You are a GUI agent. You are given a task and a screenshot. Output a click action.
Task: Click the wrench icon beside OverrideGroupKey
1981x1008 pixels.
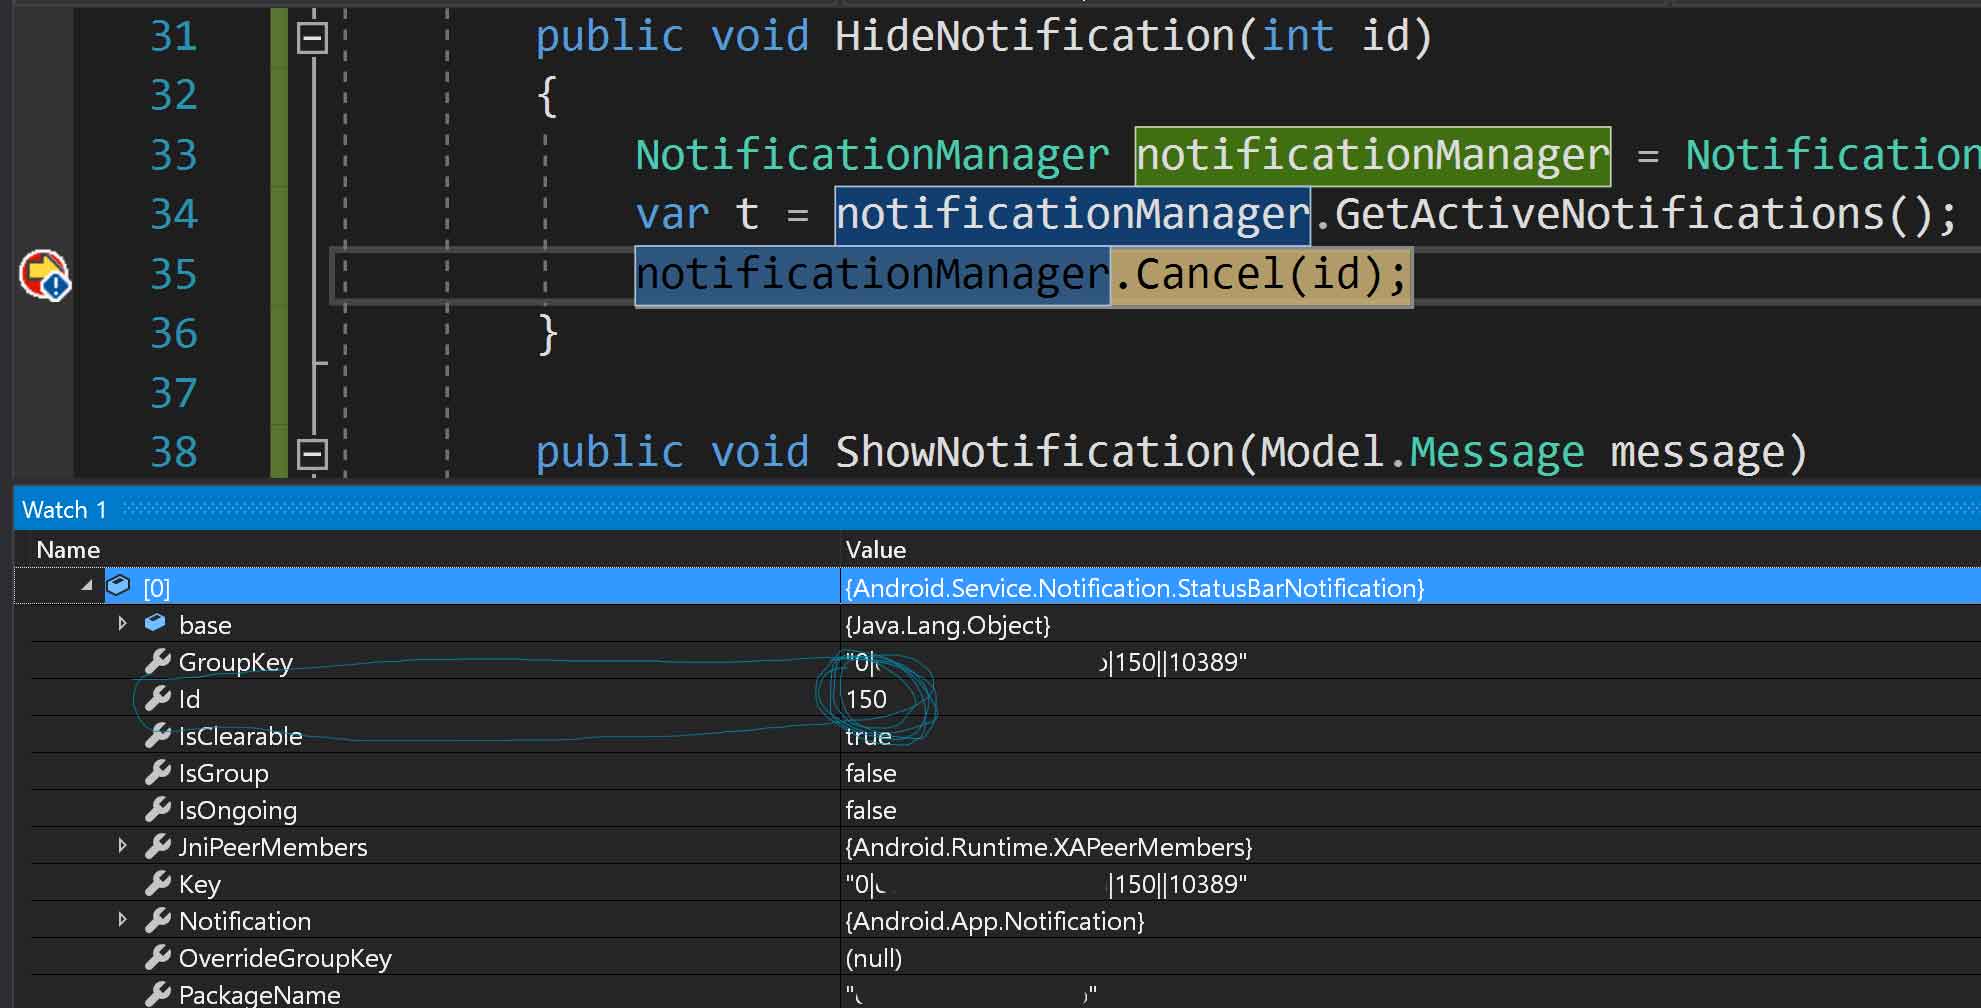coord(160,957)
